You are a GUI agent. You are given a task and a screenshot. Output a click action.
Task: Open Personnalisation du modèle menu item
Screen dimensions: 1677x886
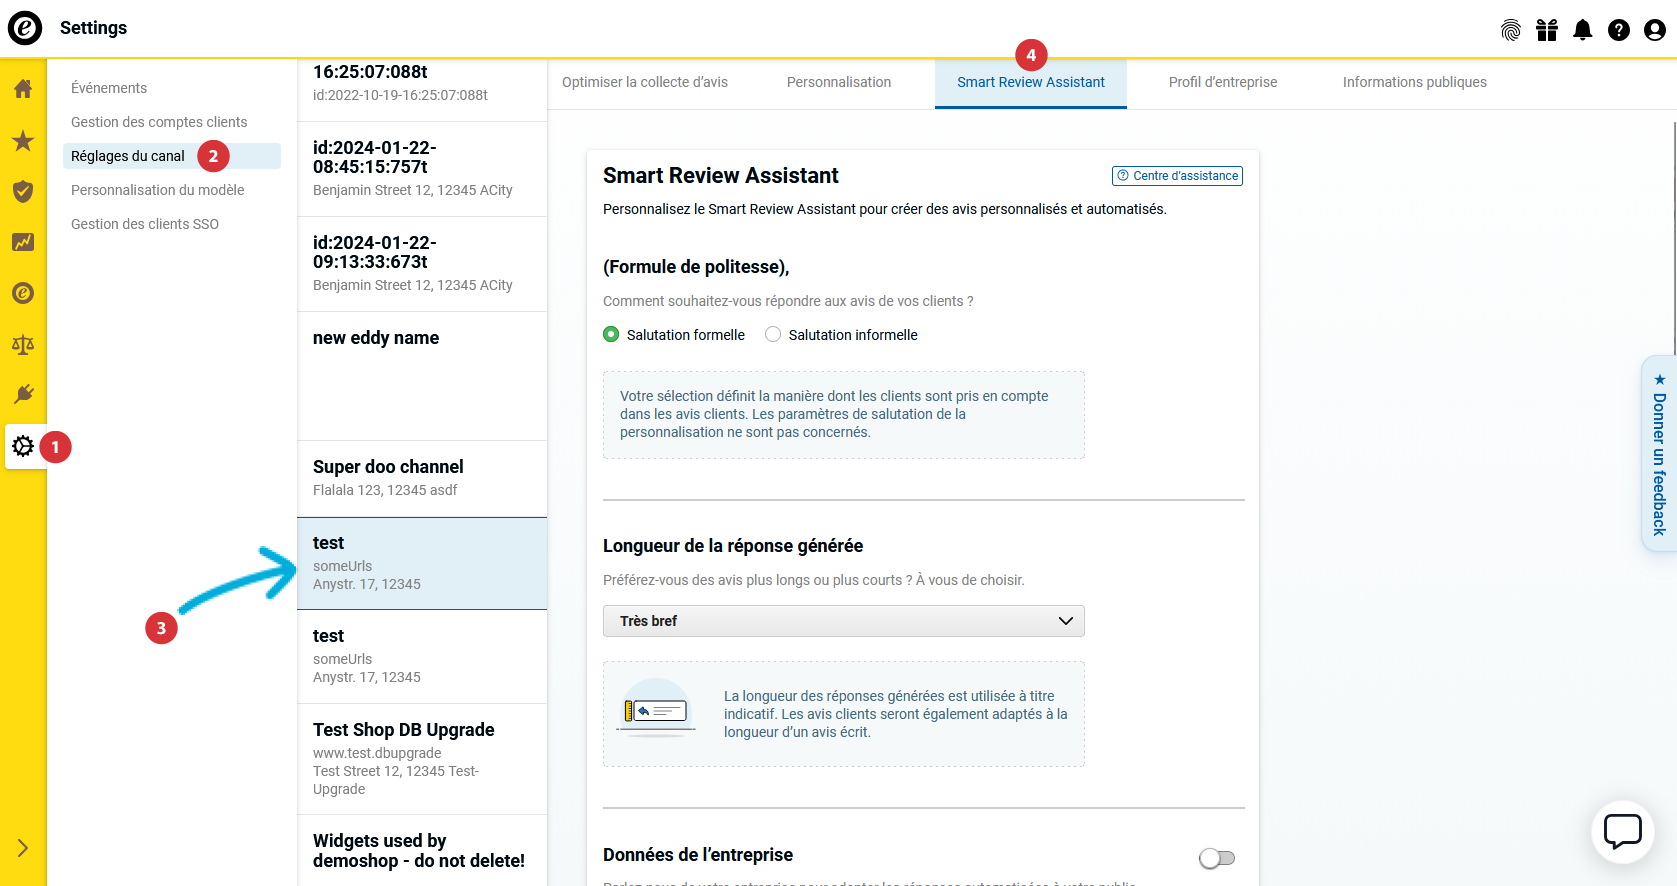157,190
